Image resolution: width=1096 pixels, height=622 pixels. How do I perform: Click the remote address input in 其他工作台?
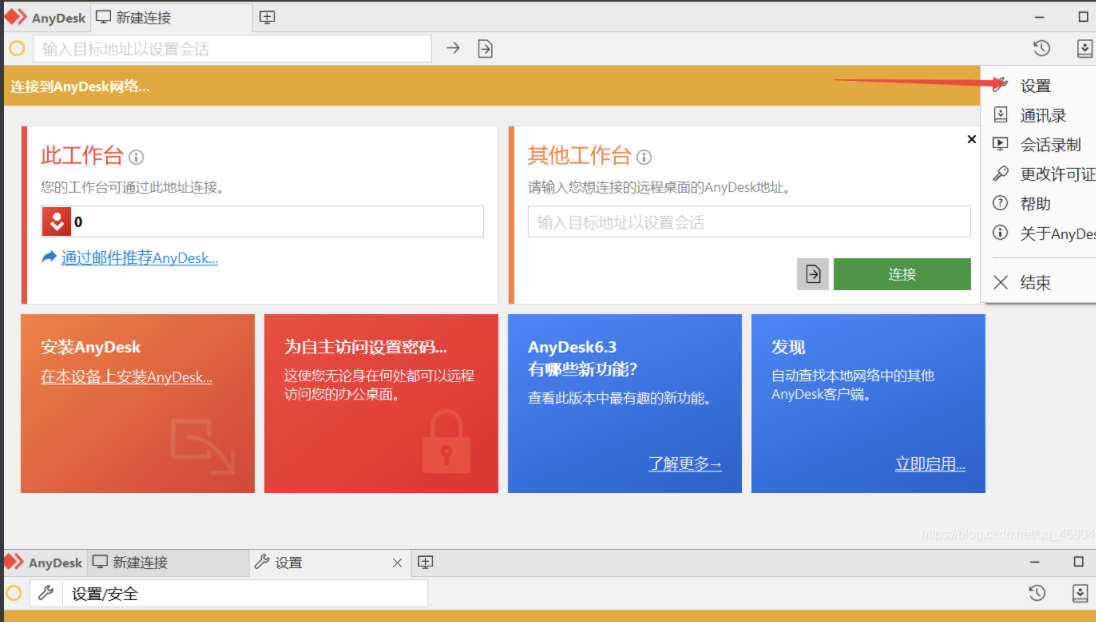[x=749, y=222]
